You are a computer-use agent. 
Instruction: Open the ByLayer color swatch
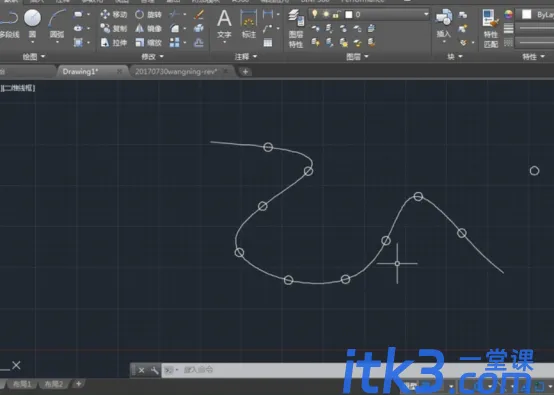point(526,14)
